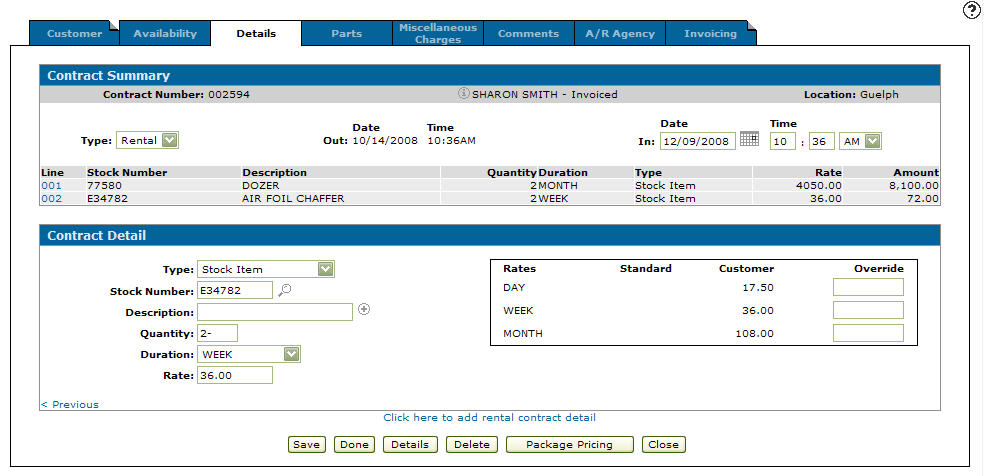984x476 pixels.
Task: Open the Date In calendar picker icon
Action: (749, 140)
